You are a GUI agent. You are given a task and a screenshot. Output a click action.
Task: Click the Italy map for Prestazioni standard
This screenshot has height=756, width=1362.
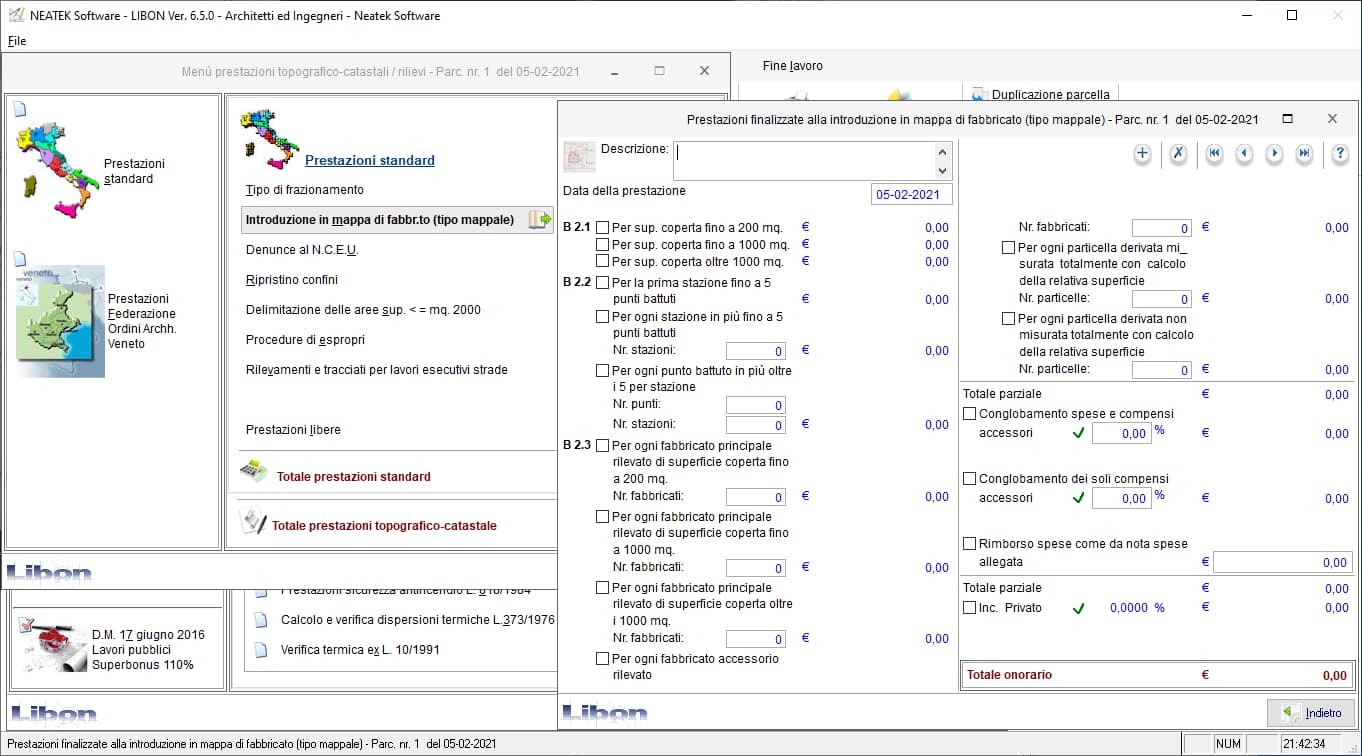[x=59, y=170]
